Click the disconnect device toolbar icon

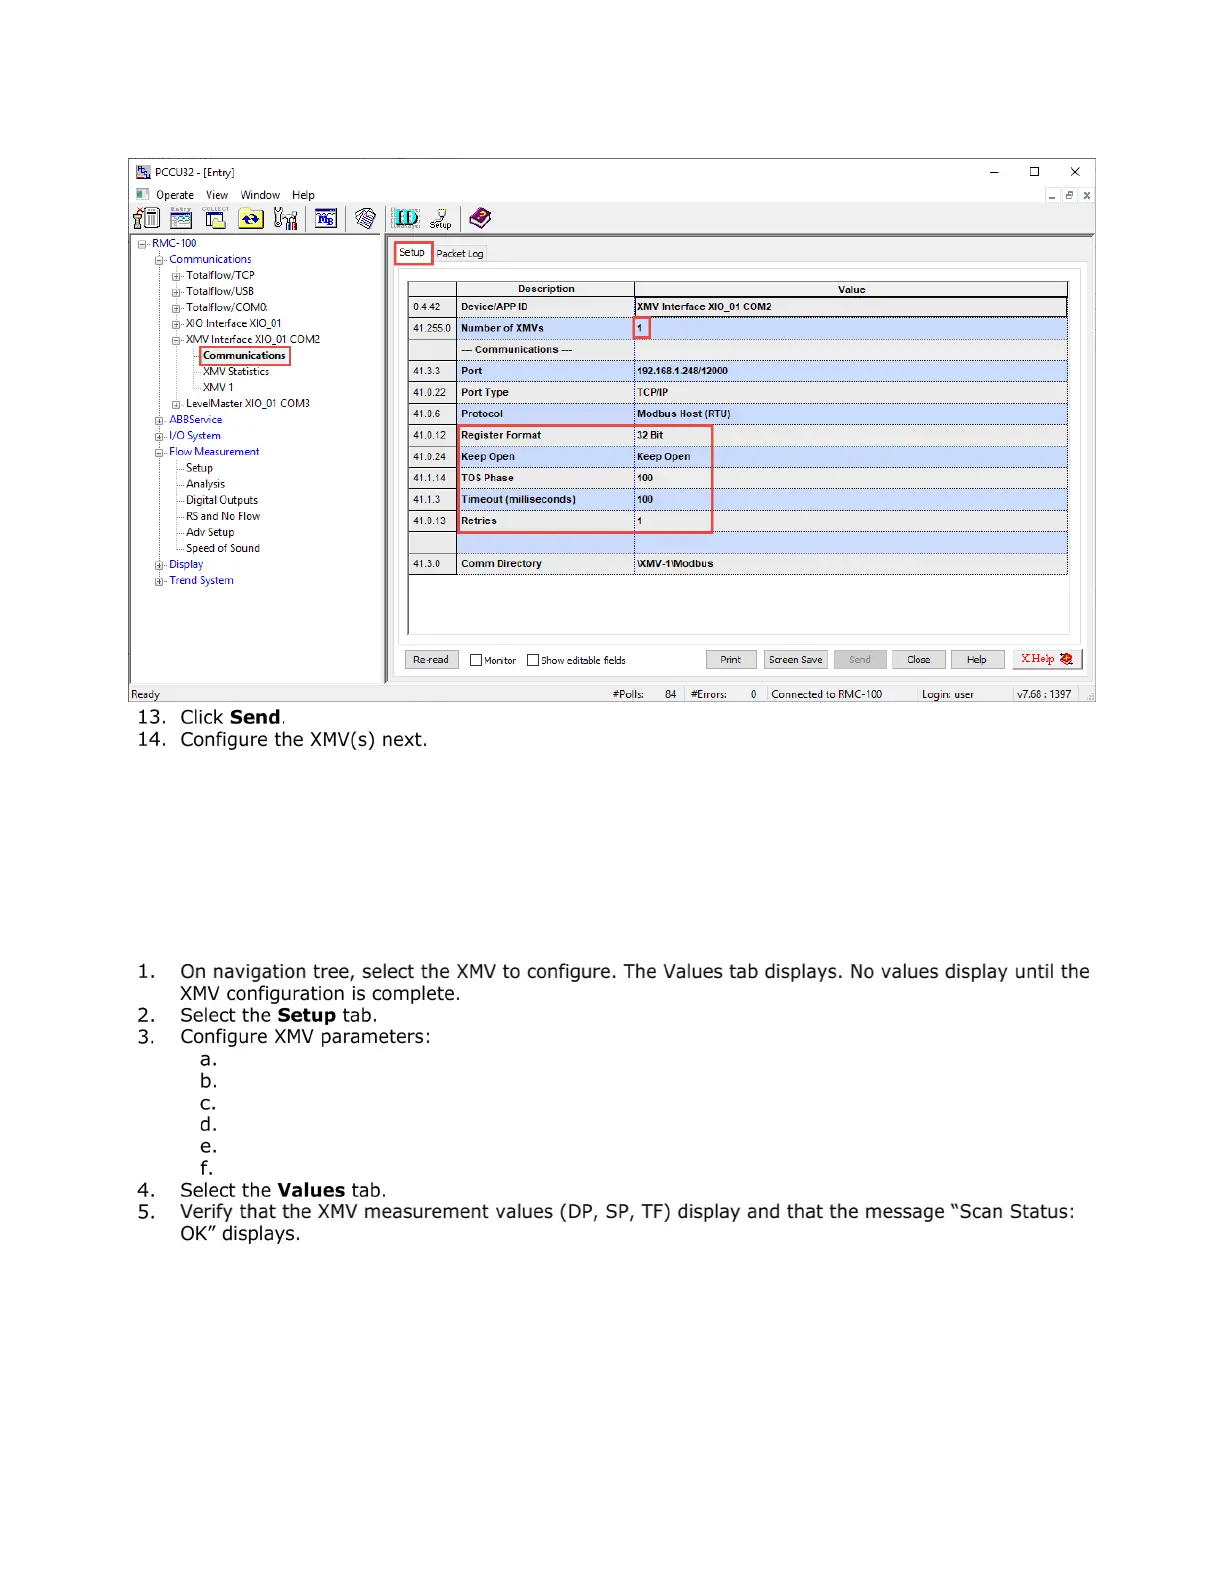point(147,218)
